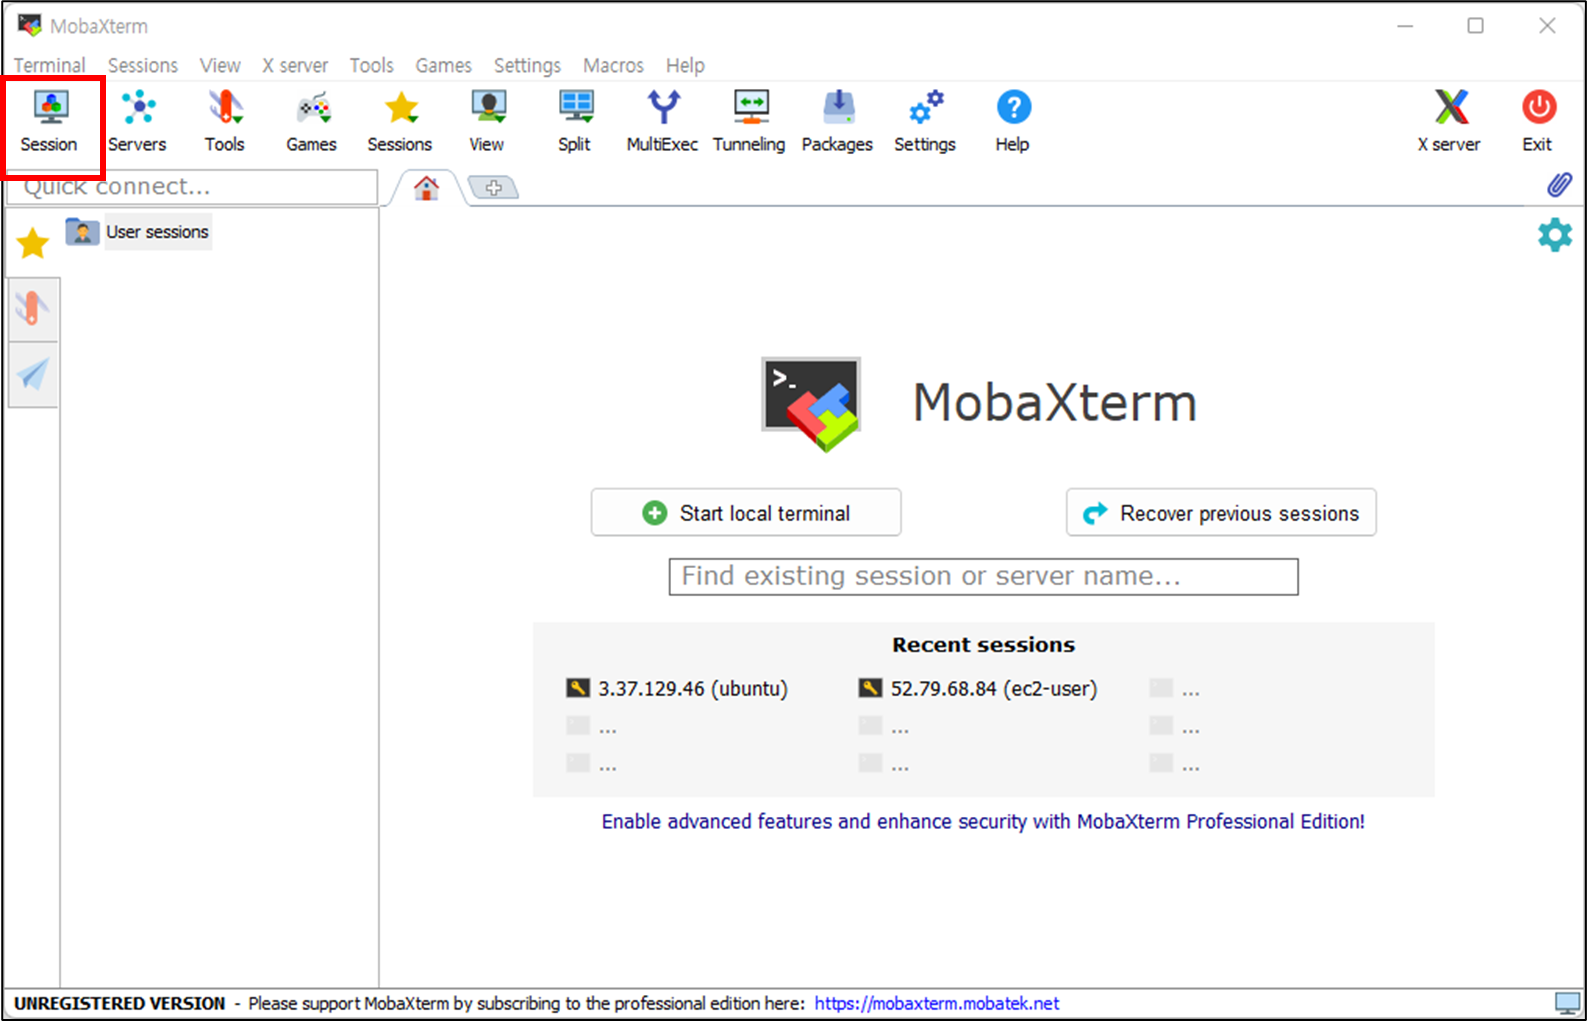Click the red Exit power icon
This screenshot has width=1587, height=1021.
click(1538, 122)
